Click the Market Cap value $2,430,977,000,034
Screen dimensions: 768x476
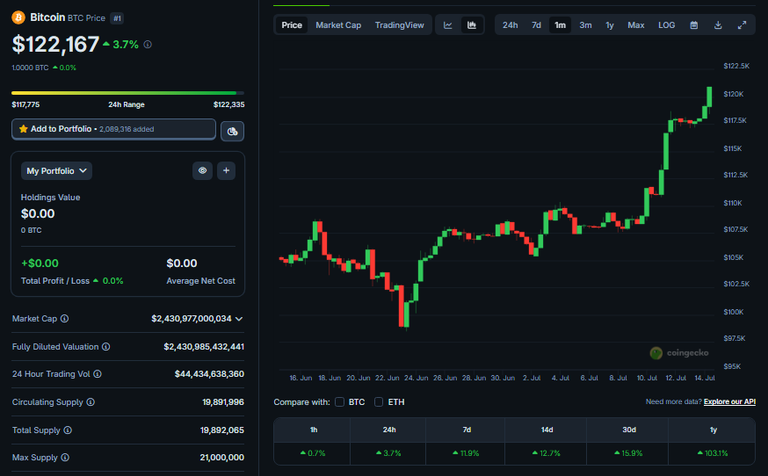(x=192, y=319)
